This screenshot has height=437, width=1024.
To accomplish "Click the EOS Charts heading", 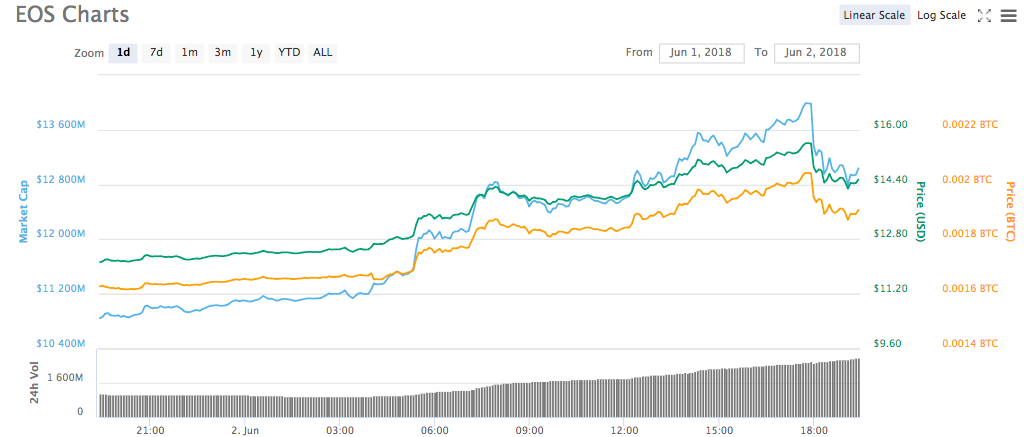I will (72, 14).
